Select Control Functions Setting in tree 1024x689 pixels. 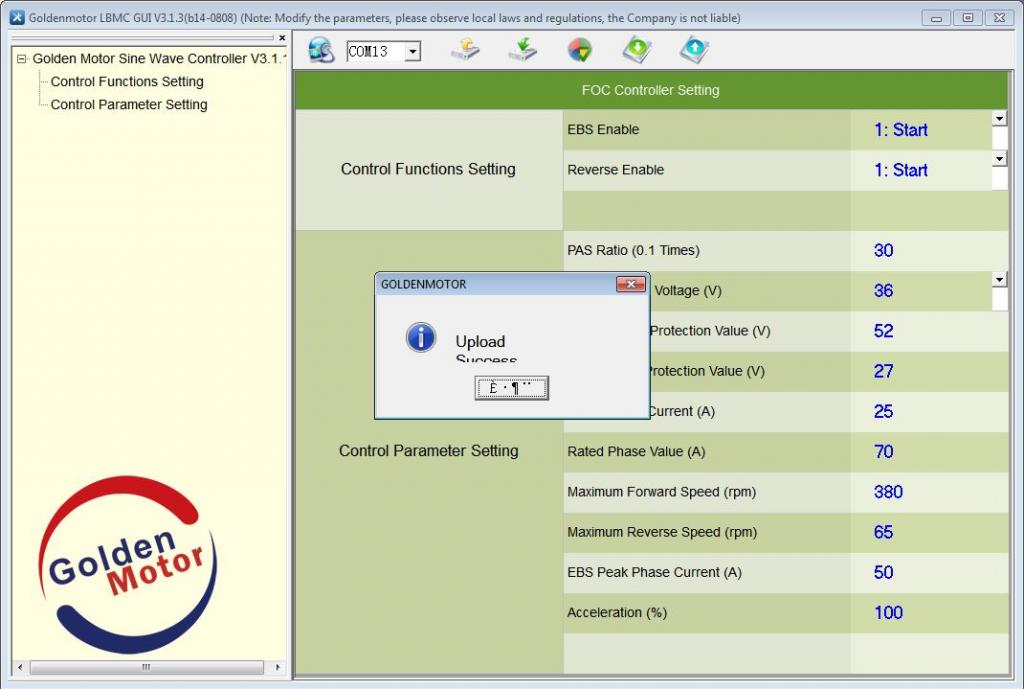click(127, 82)
